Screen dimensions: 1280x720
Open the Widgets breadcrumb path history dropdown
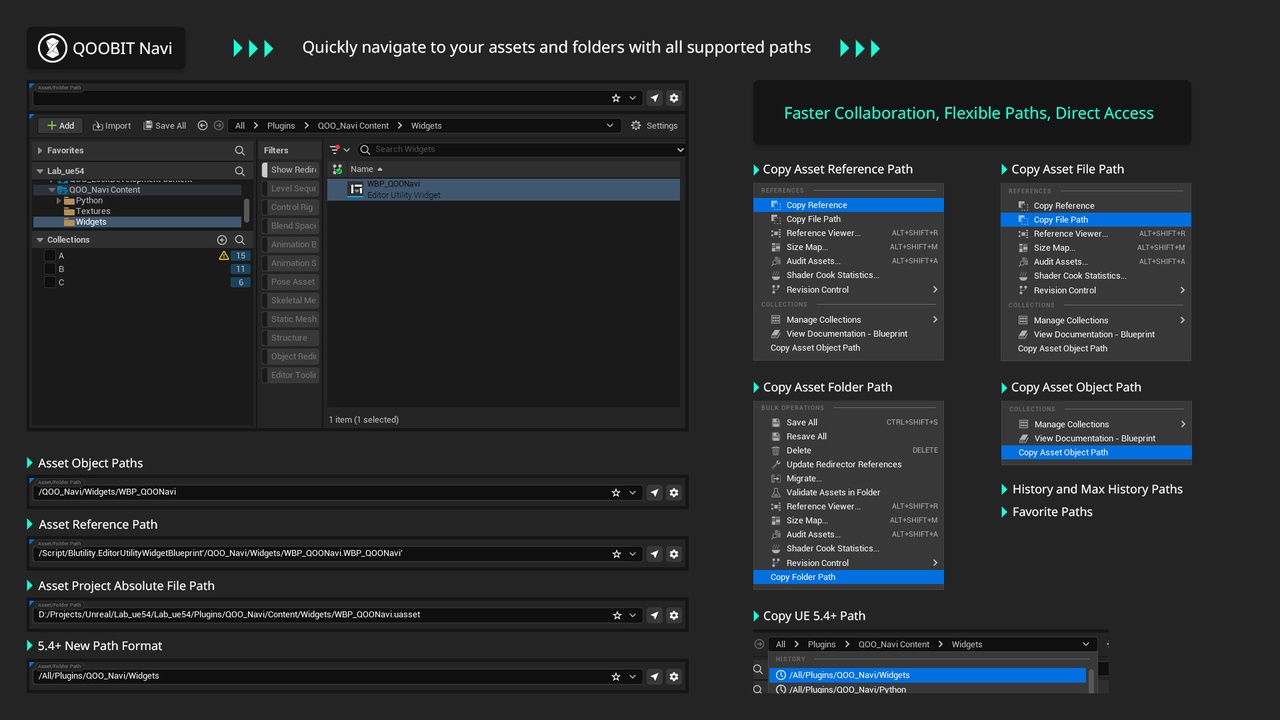tap(610, 126)
